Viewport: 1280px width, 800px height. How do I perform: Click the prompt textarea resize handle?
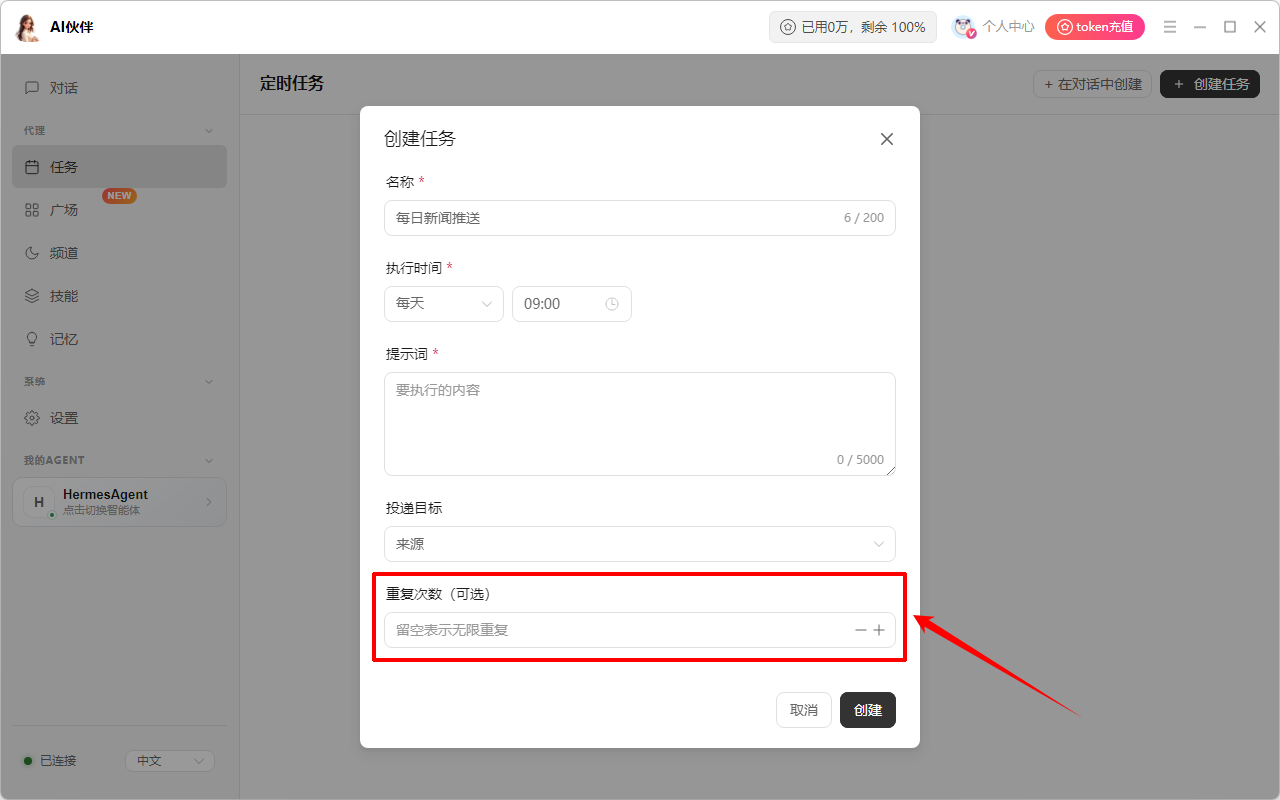click(x=889, y=469)
